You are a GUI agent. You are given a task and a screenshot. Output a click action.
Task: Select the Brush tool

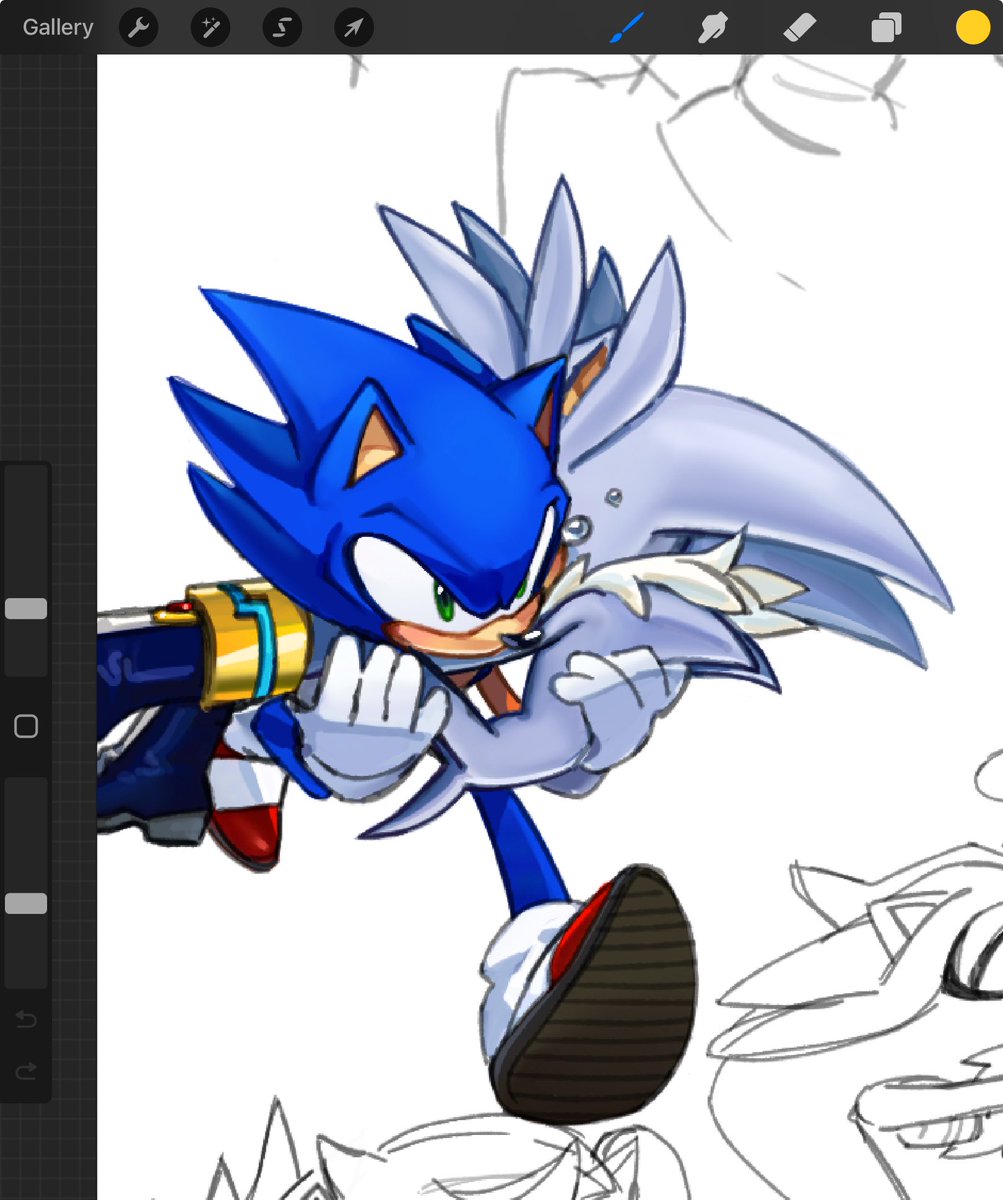click(628, 28)
